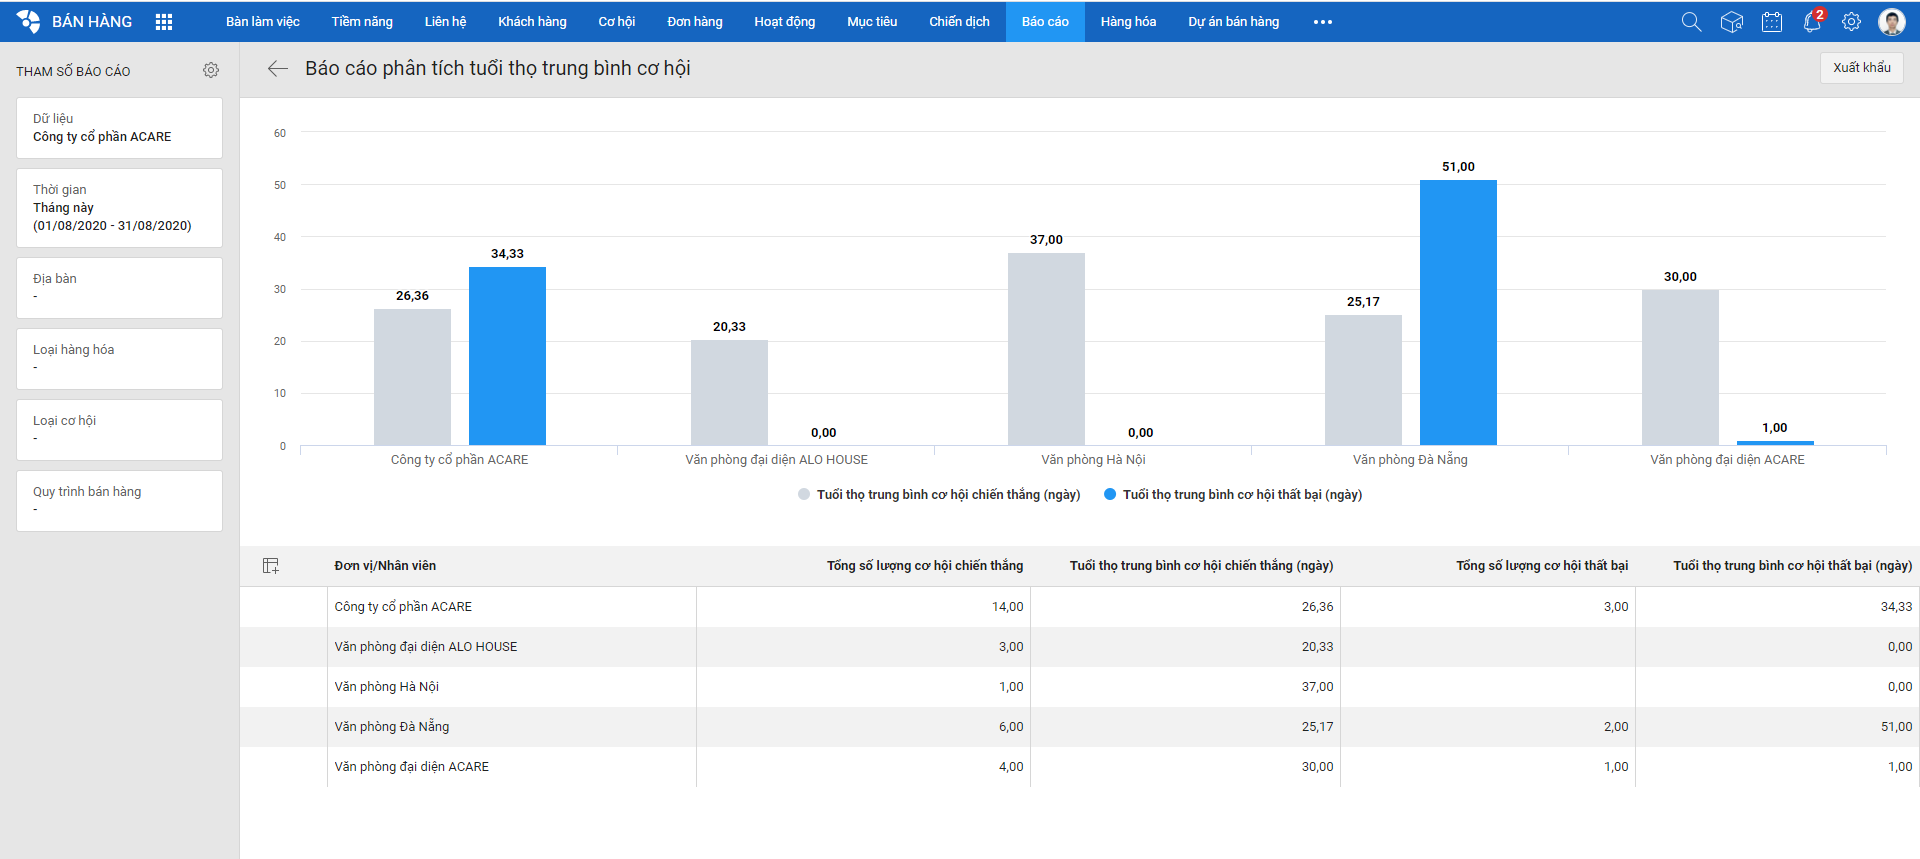Click axis label 'Văn phòng Đà Nẵng' on chart
This screenshot has height=859, width=1920.
click(x=1410, y=460)
